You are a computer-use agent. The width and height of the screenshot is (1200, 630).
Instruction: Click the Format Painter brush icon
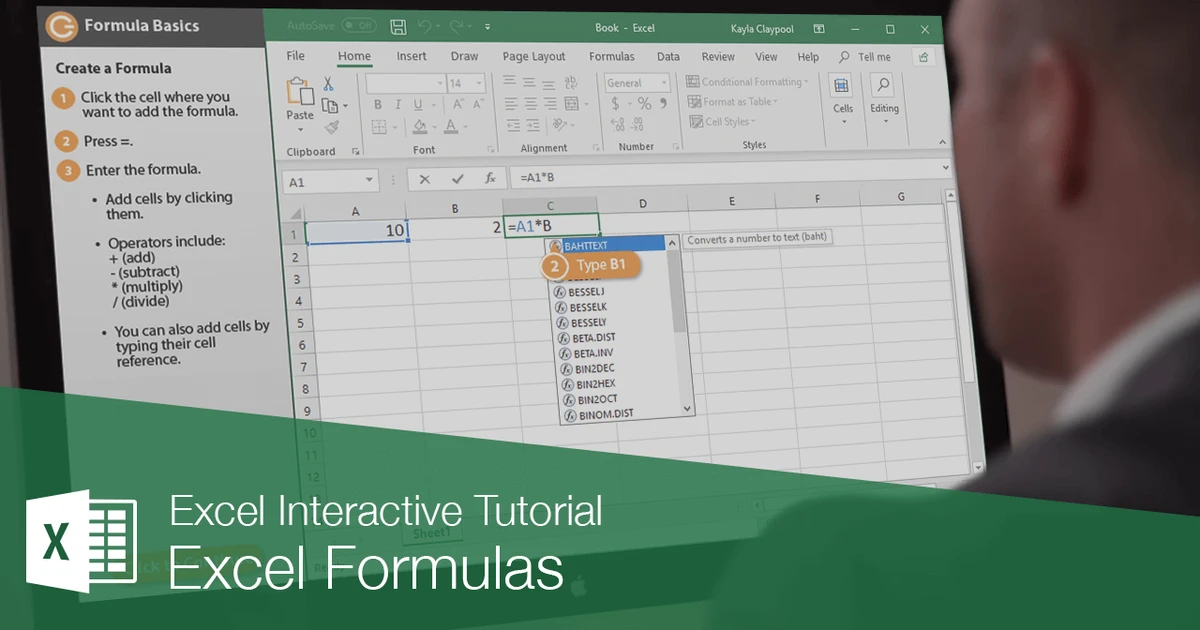pos(332,127)
